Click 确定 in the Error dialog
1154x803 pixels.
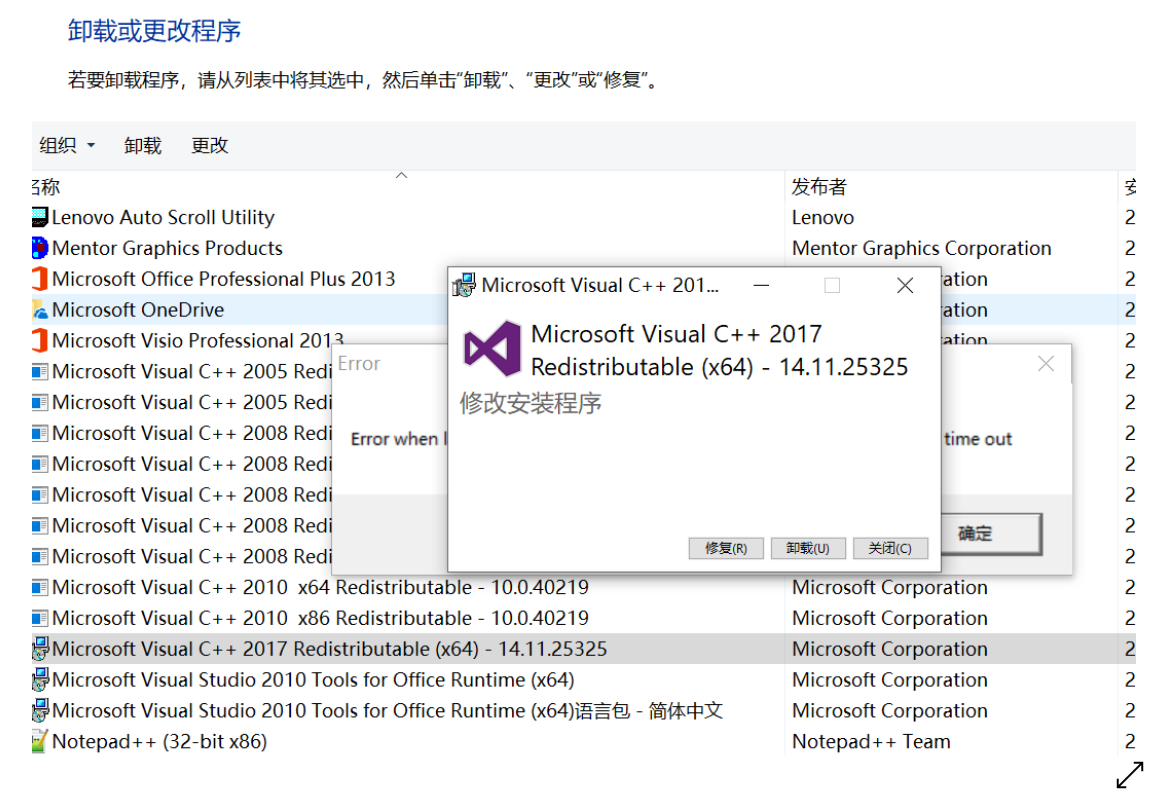pyautogui.click(x=991, y=534)
